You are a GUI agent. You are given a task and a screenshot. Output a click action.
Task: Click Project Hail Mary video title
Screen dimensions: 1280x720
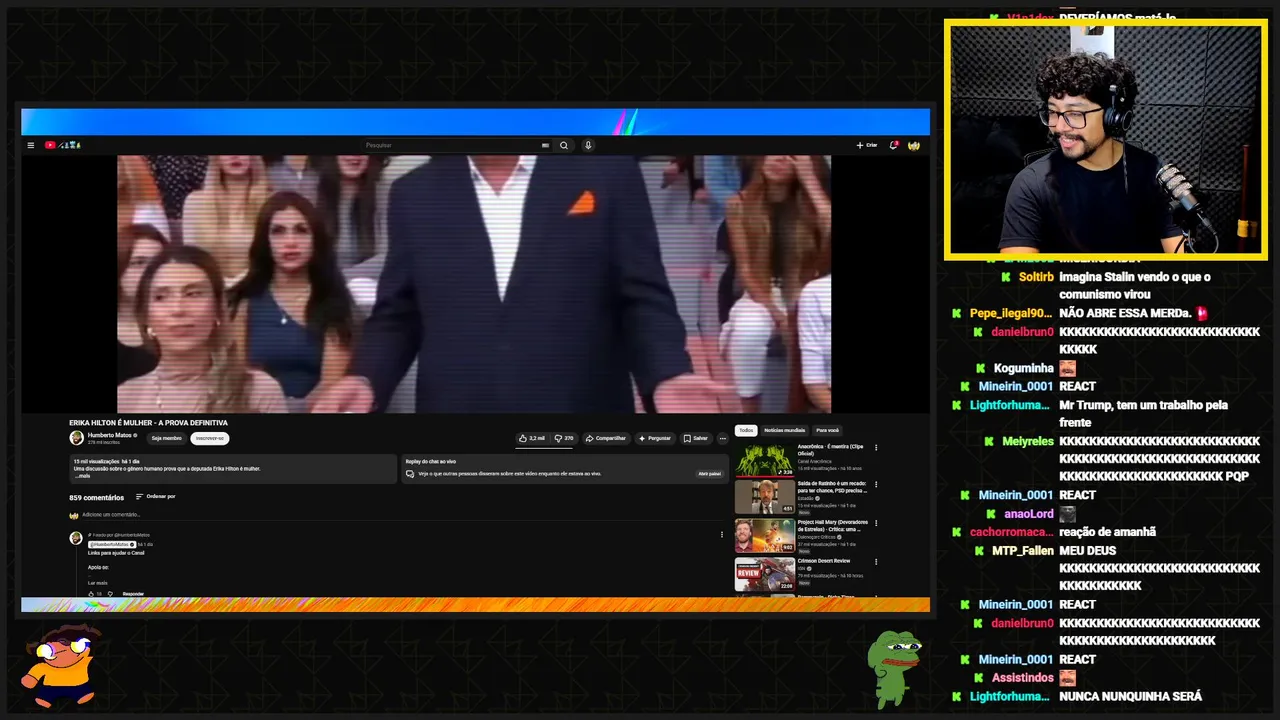pos(832,525)
